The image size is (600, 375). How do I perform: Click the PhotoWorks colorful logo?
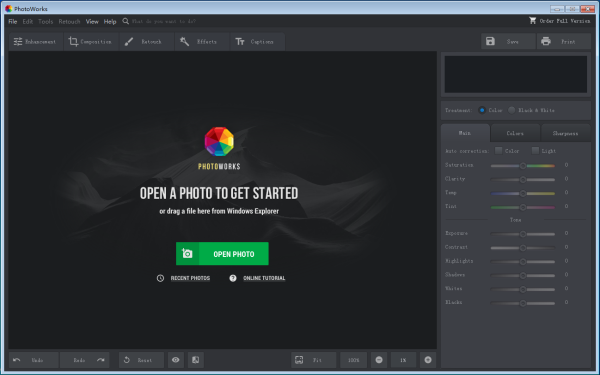pos(219,142)
